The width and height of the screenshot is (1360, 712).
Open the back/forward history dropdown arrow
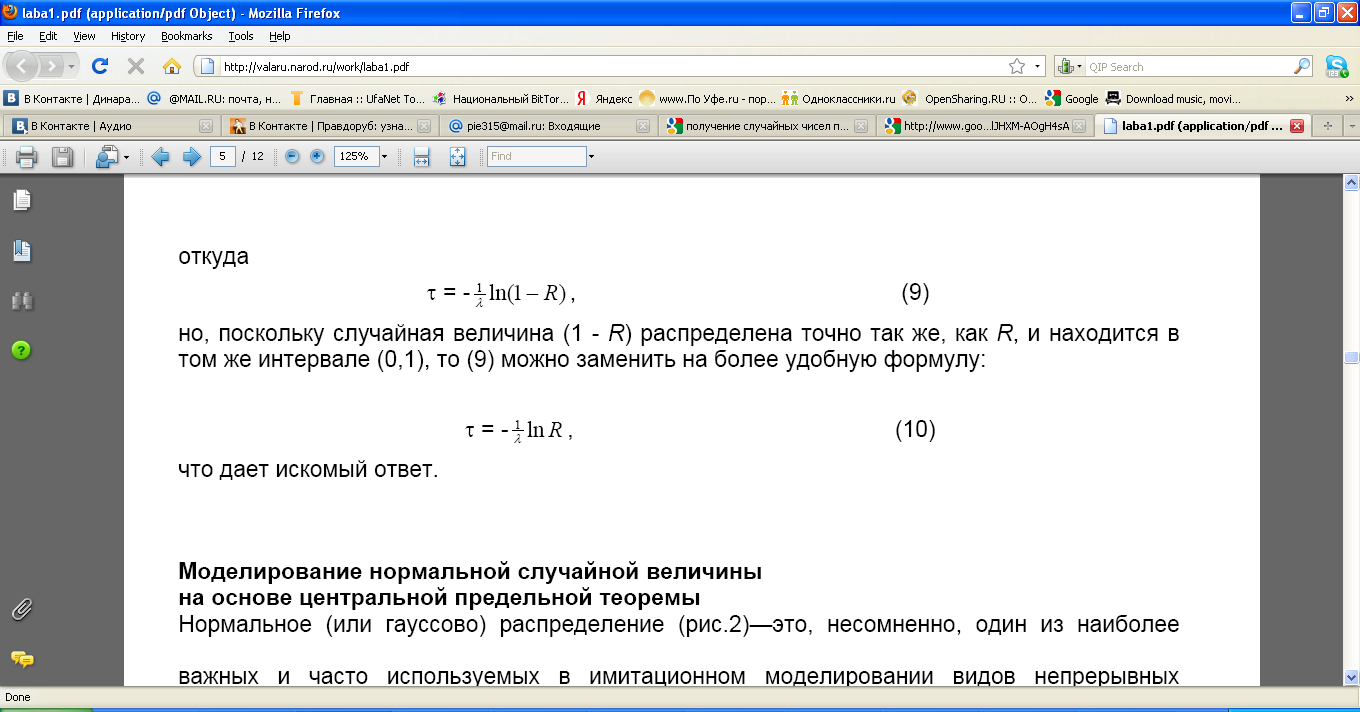pos(71,67)
